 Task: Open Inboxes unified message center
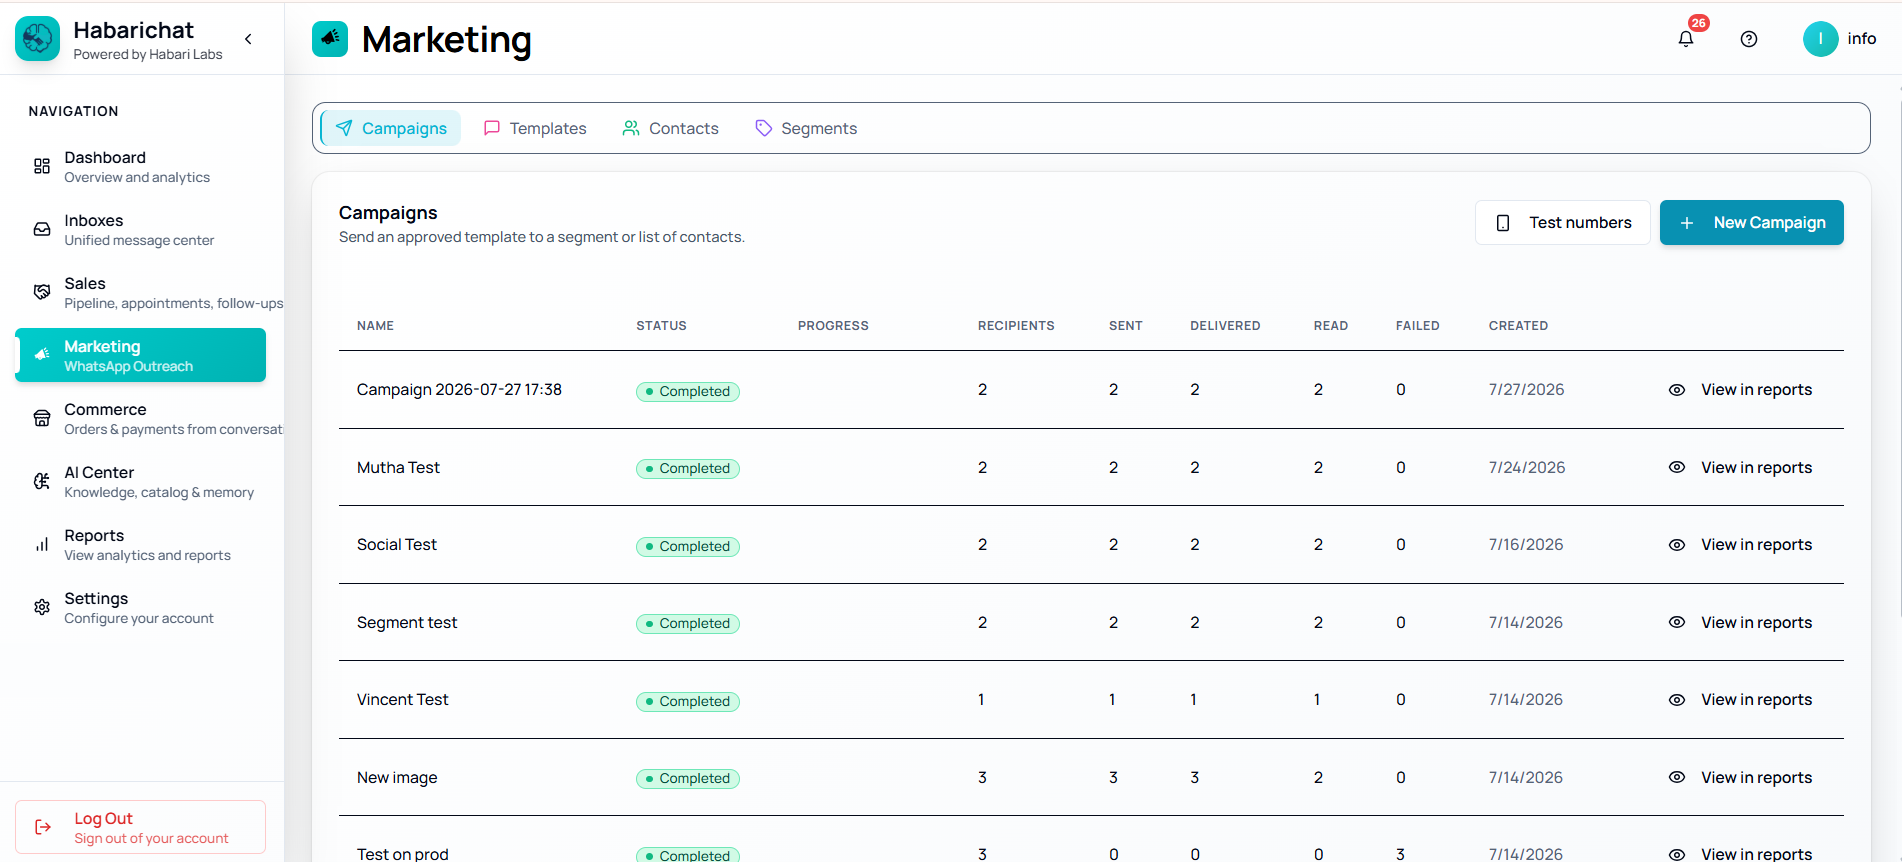click(x=140, y=229)
